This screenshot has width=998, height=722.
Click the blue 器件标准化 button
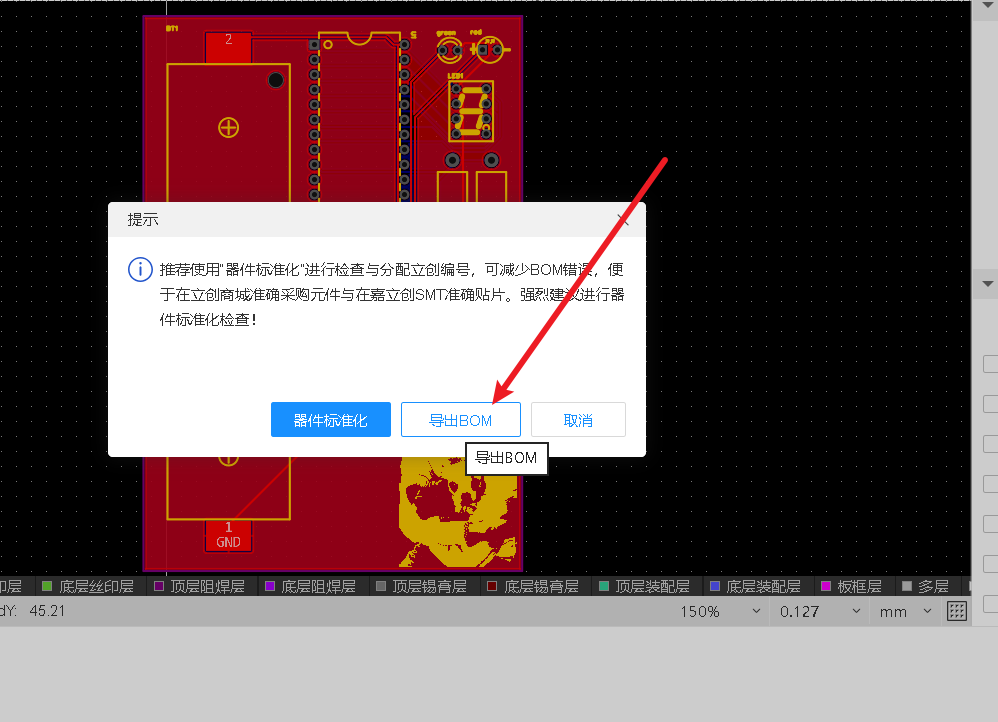pos(330,419)
